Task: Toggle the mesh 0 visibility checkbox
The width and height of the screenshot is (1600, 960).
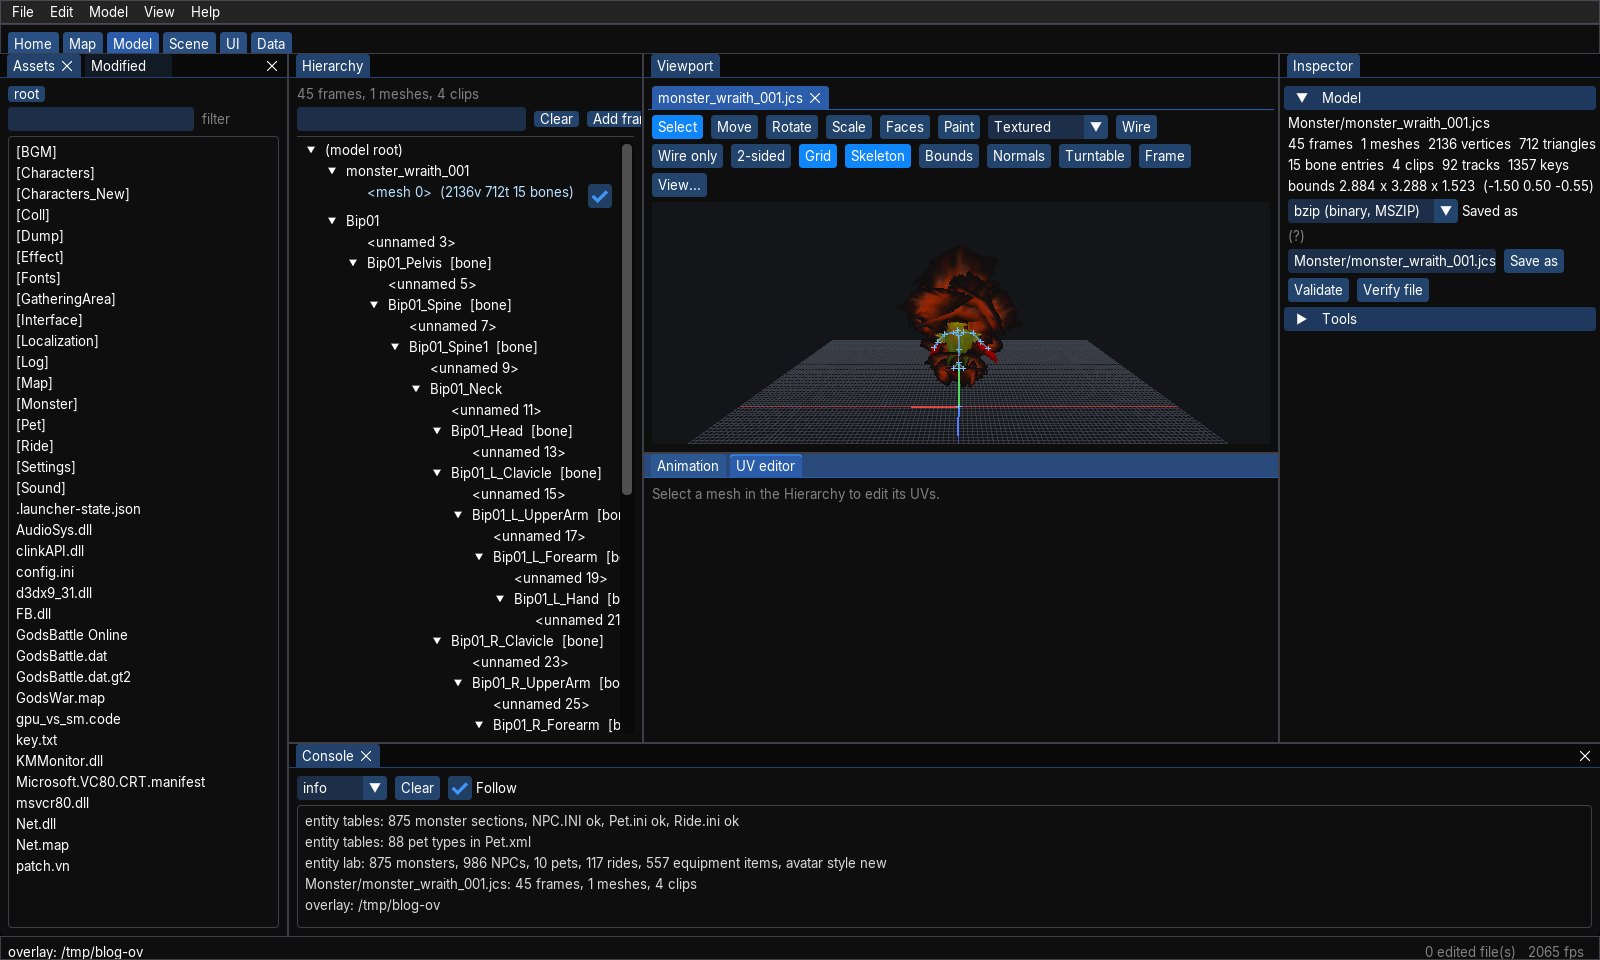Action: [x=600, y=196]
